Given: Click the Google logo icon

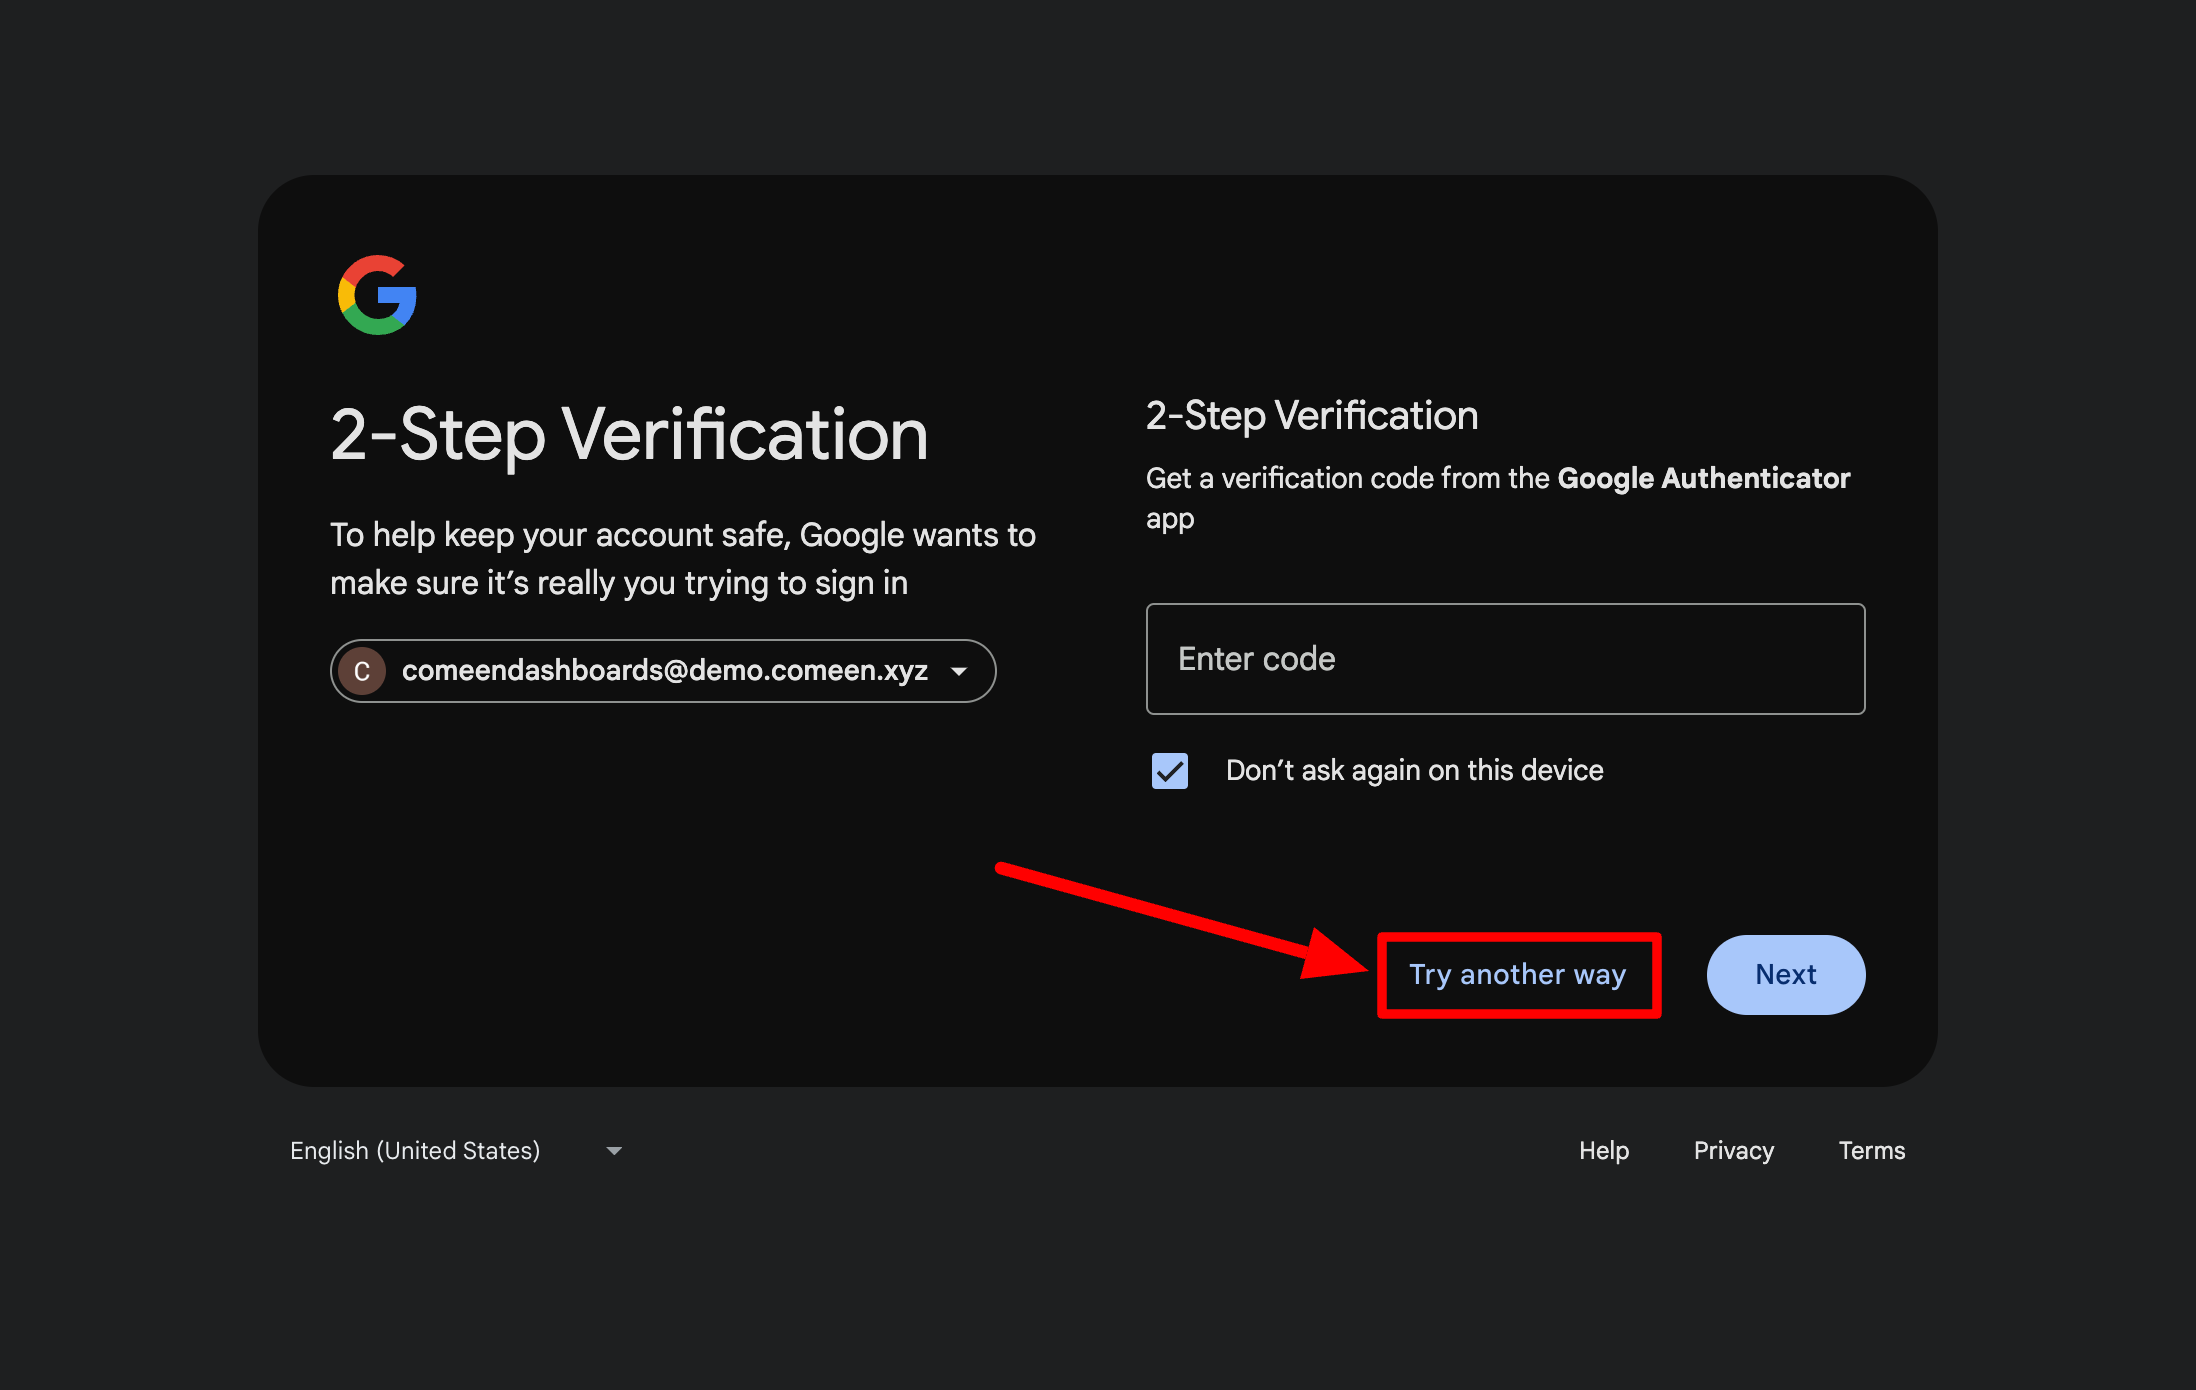Looking at the screenshot, I should [x=377, y=295].
